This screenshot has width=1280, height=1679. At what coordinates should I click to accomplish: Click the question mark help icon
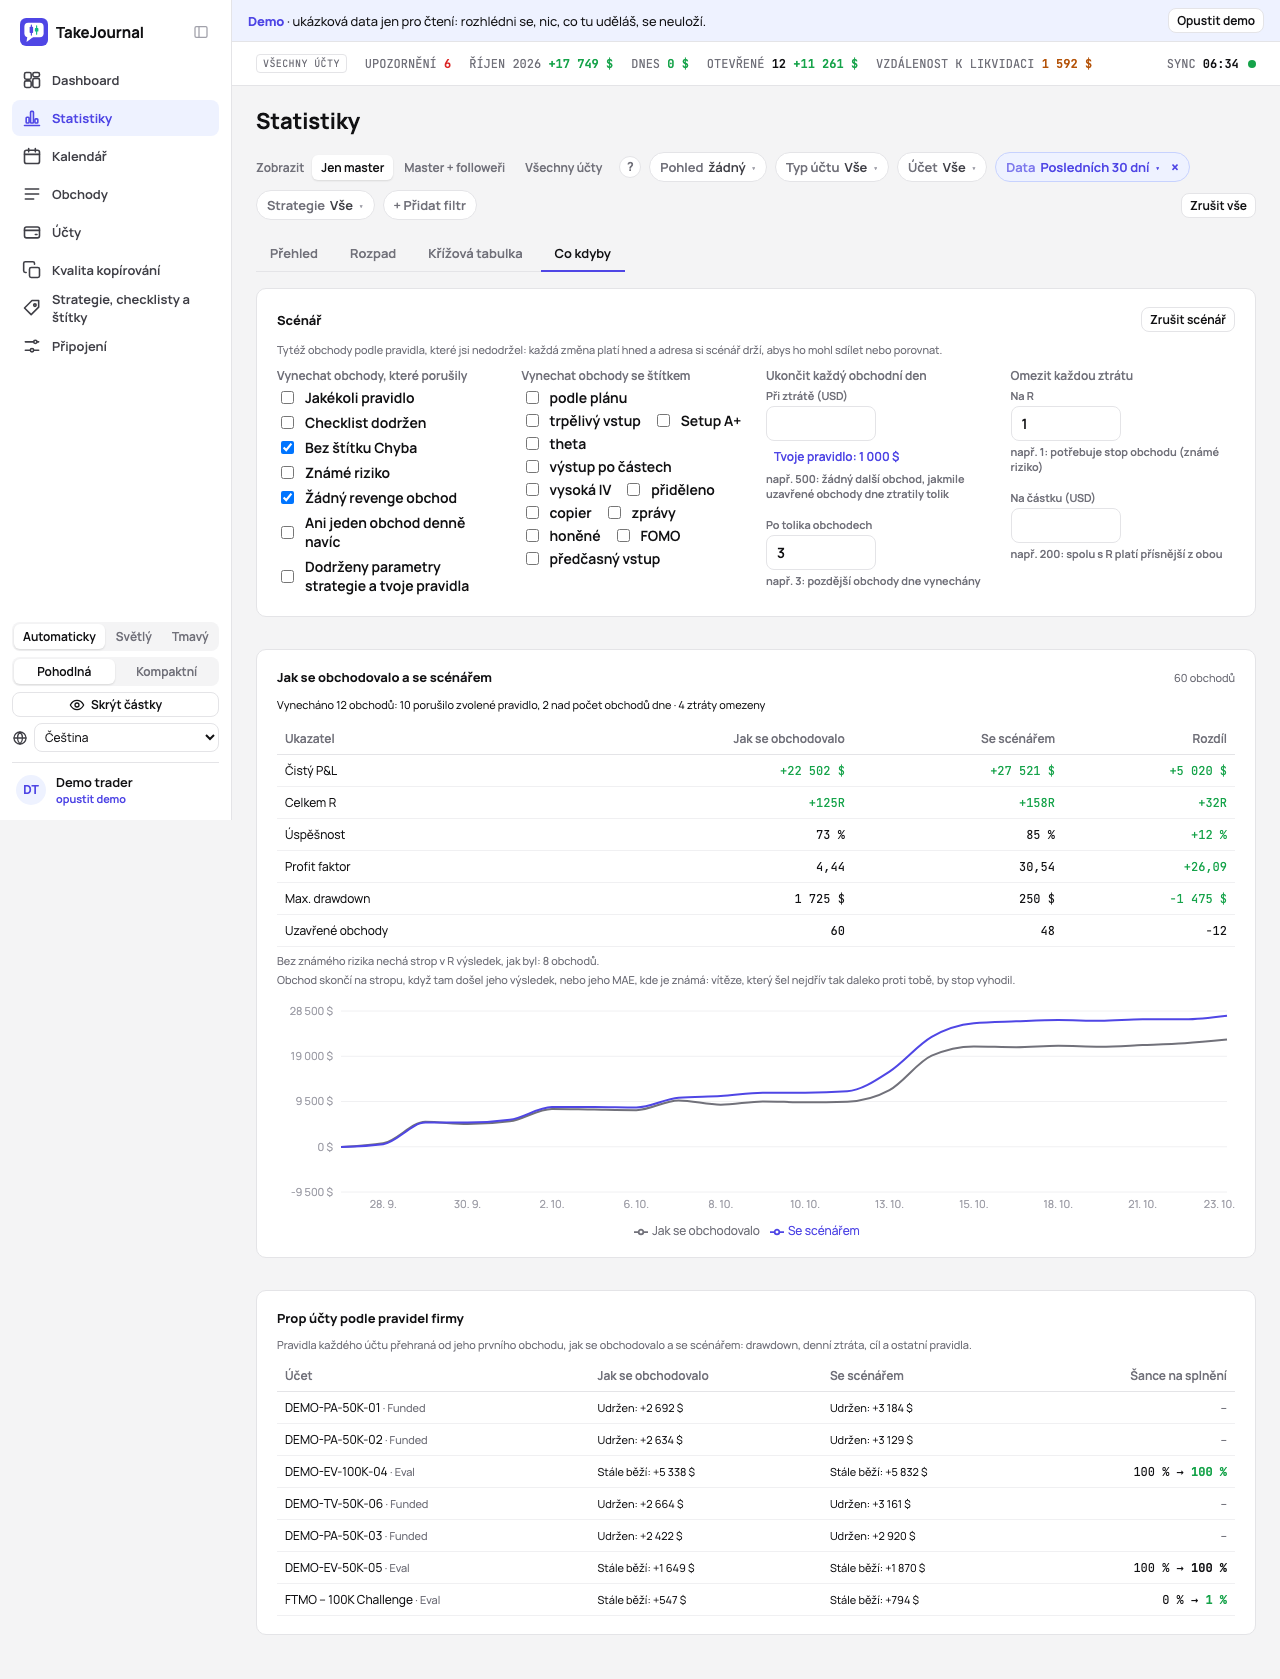[x=630, y=167]
